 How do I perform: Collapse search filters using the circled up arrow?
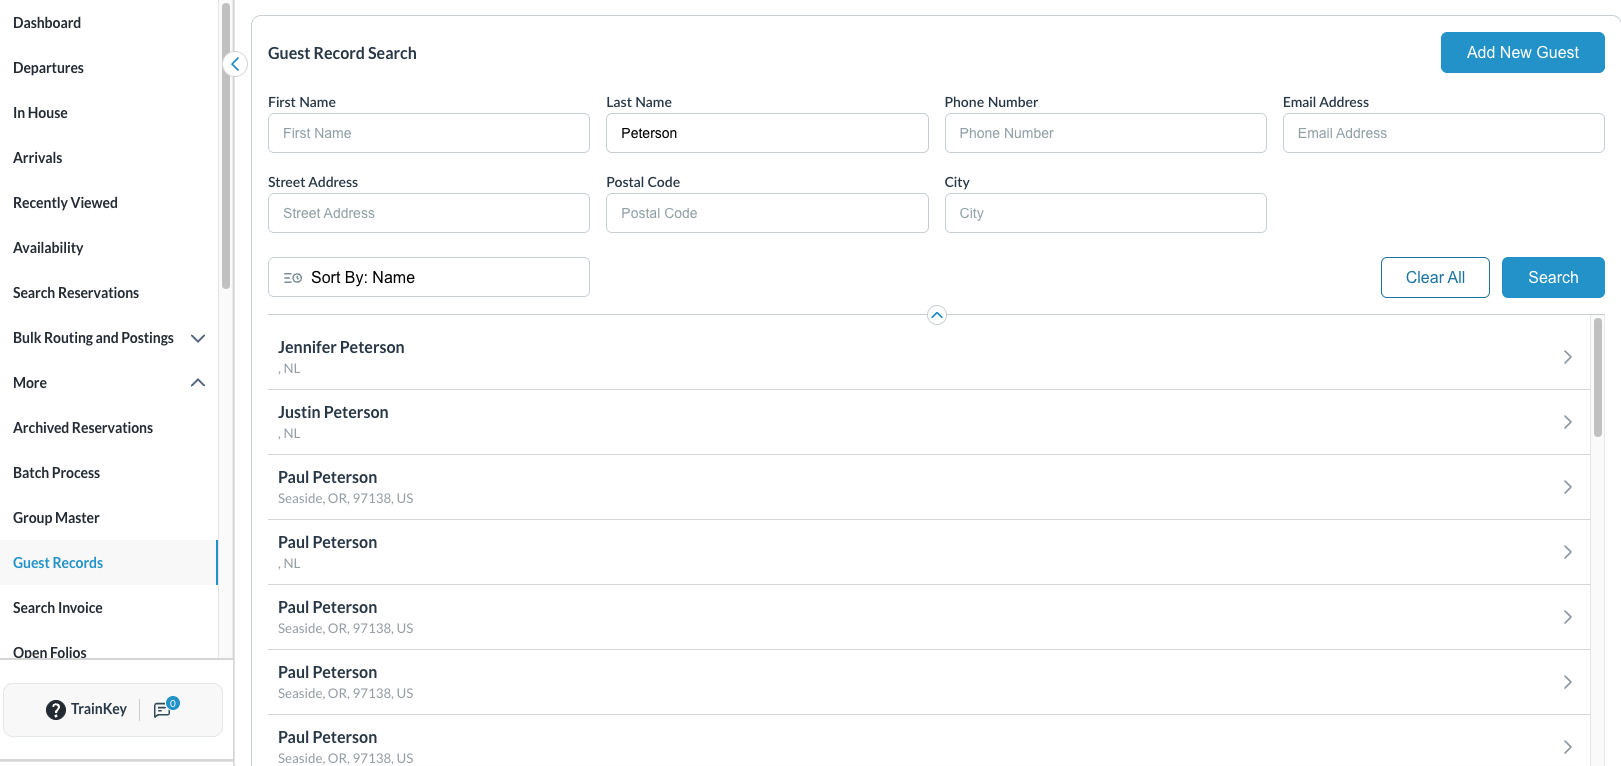(937, 315)
